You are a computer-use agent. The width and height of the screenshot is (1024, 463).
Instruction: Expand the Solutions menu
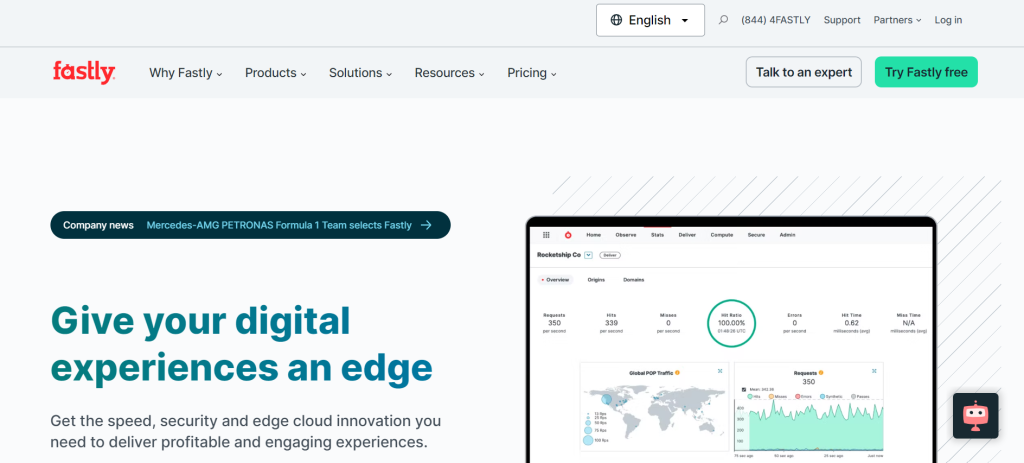(360, 73)
